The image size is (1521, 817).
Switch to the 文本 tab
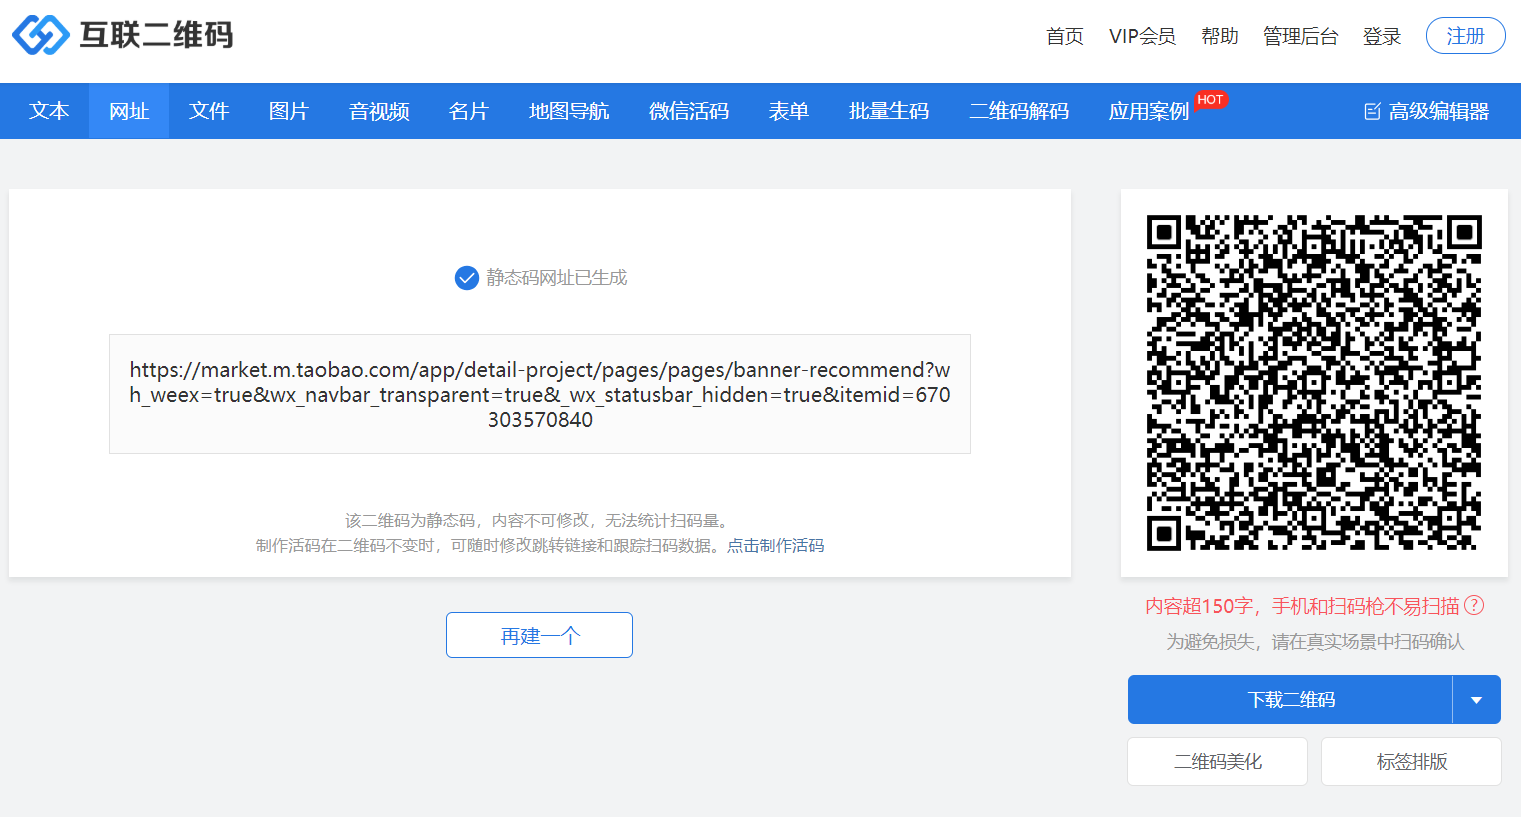(x=48, y=111)
